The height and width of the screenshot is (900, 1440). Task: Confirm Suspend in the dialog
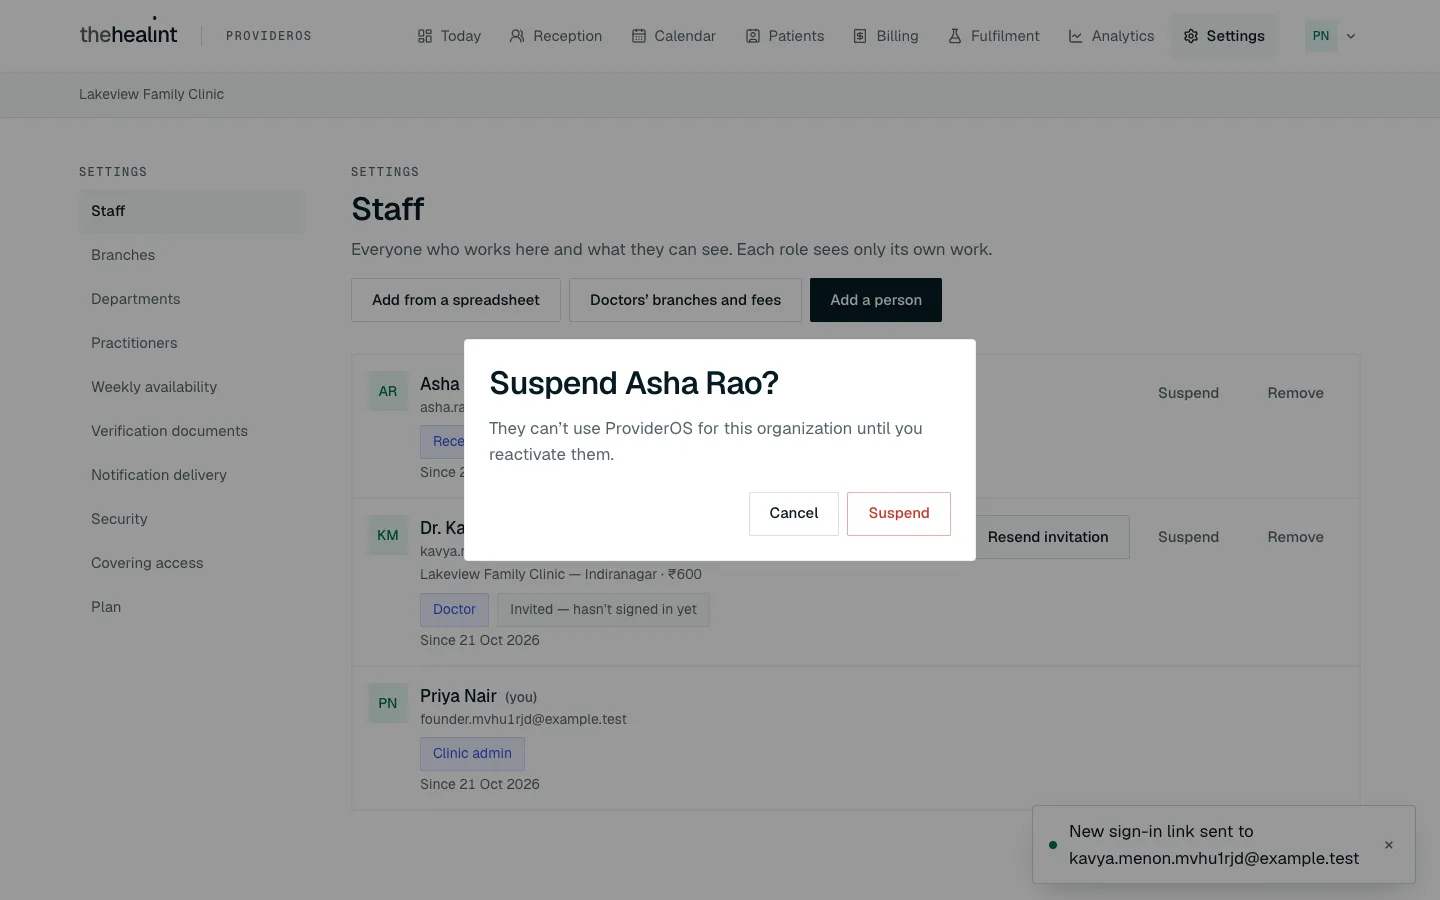click(899, 513)
